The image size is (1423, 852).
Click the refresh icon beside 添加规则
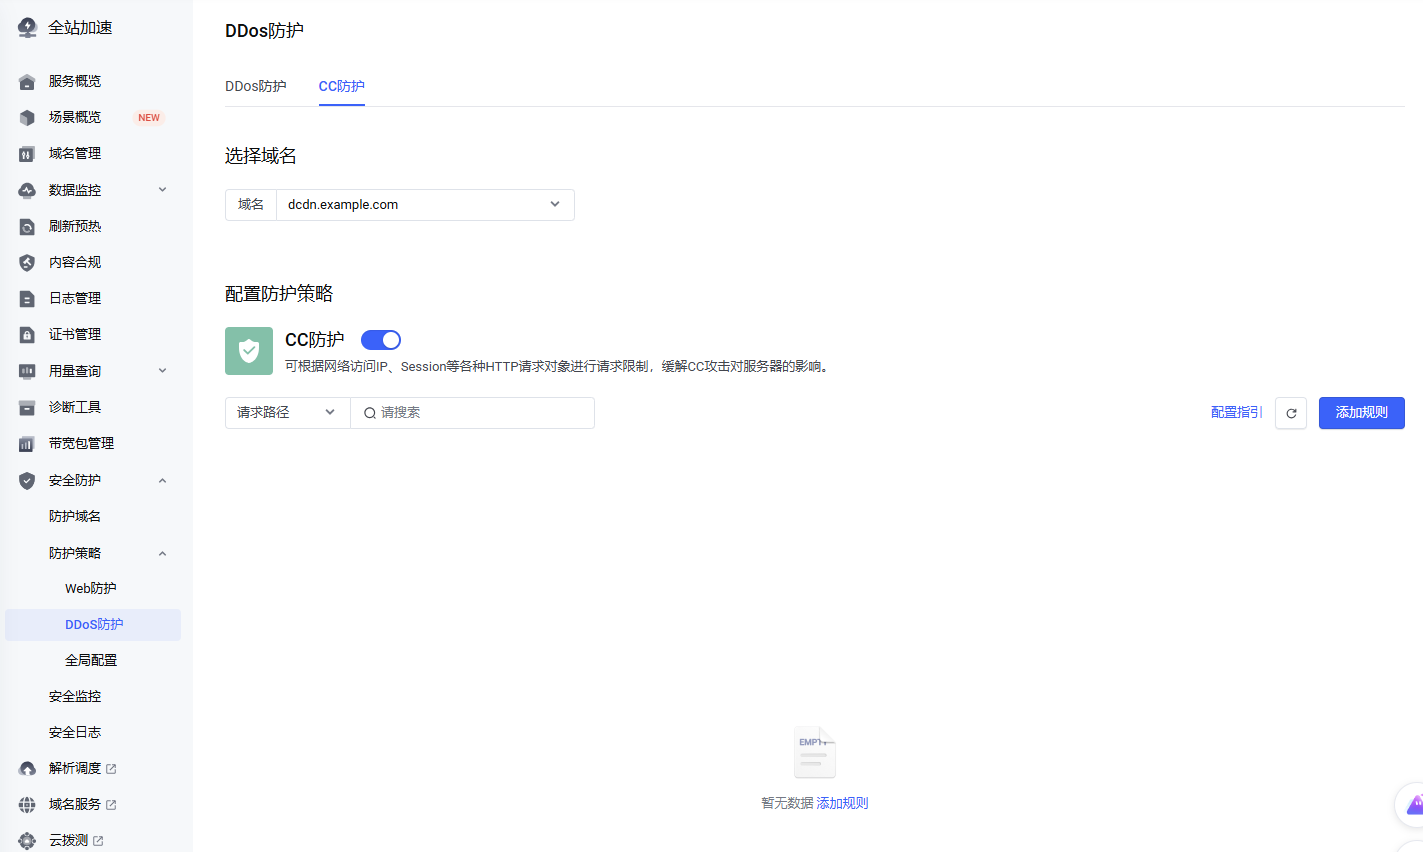(1290, 413)
